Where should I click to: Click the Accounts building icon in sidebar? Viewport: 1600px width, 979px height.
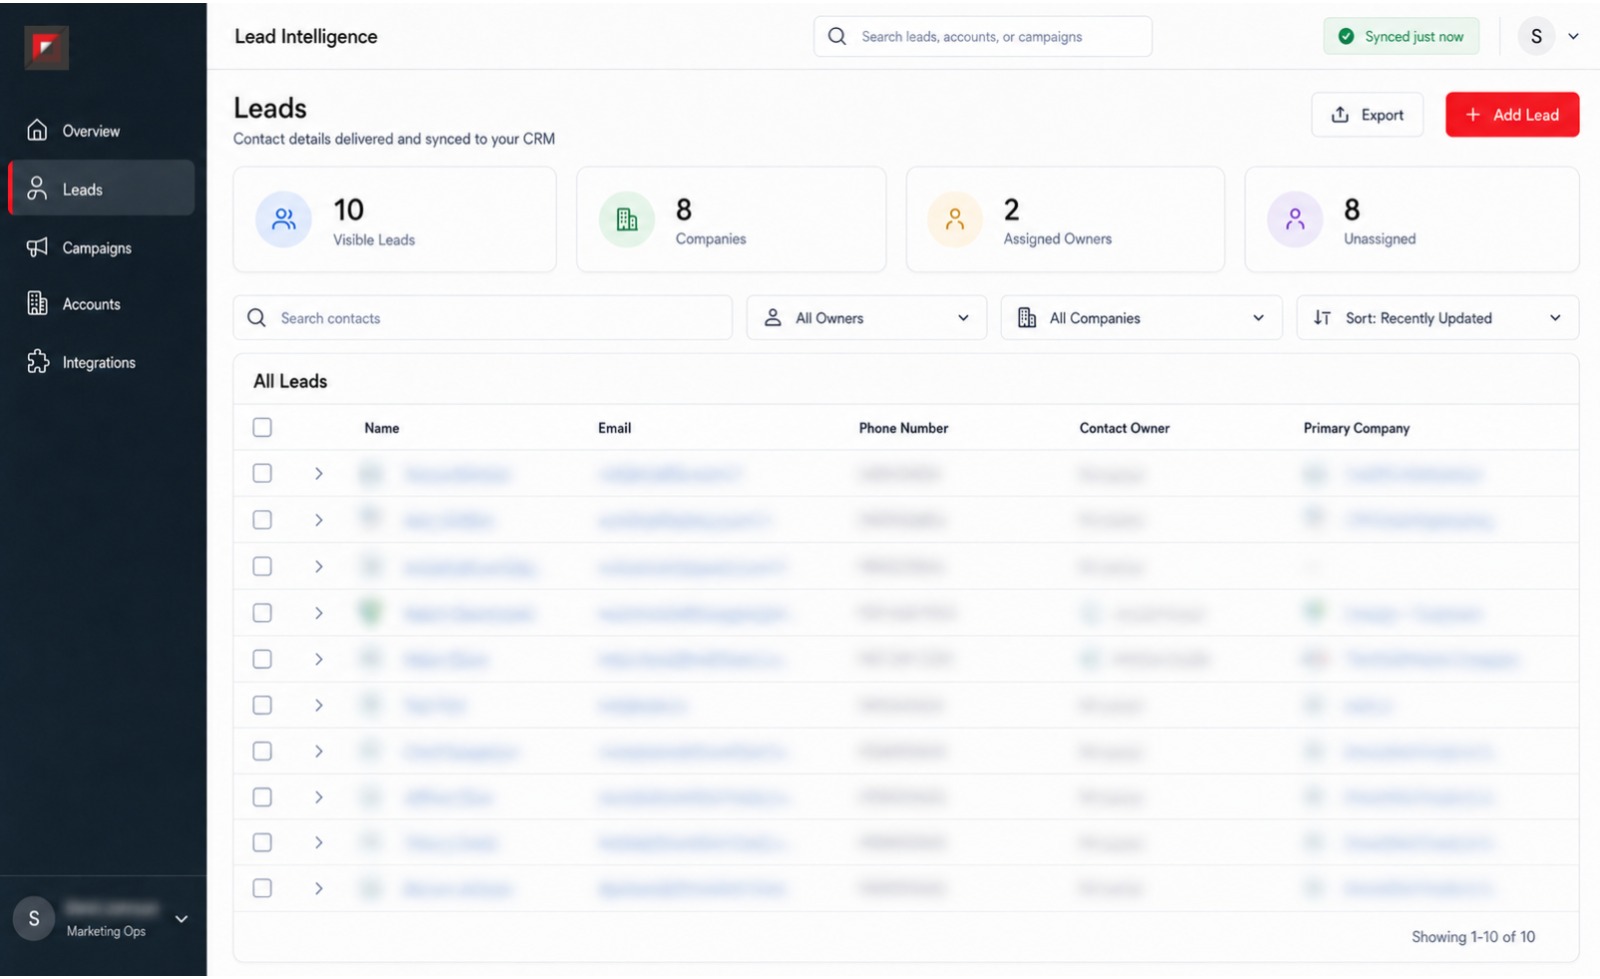(37, 303)
